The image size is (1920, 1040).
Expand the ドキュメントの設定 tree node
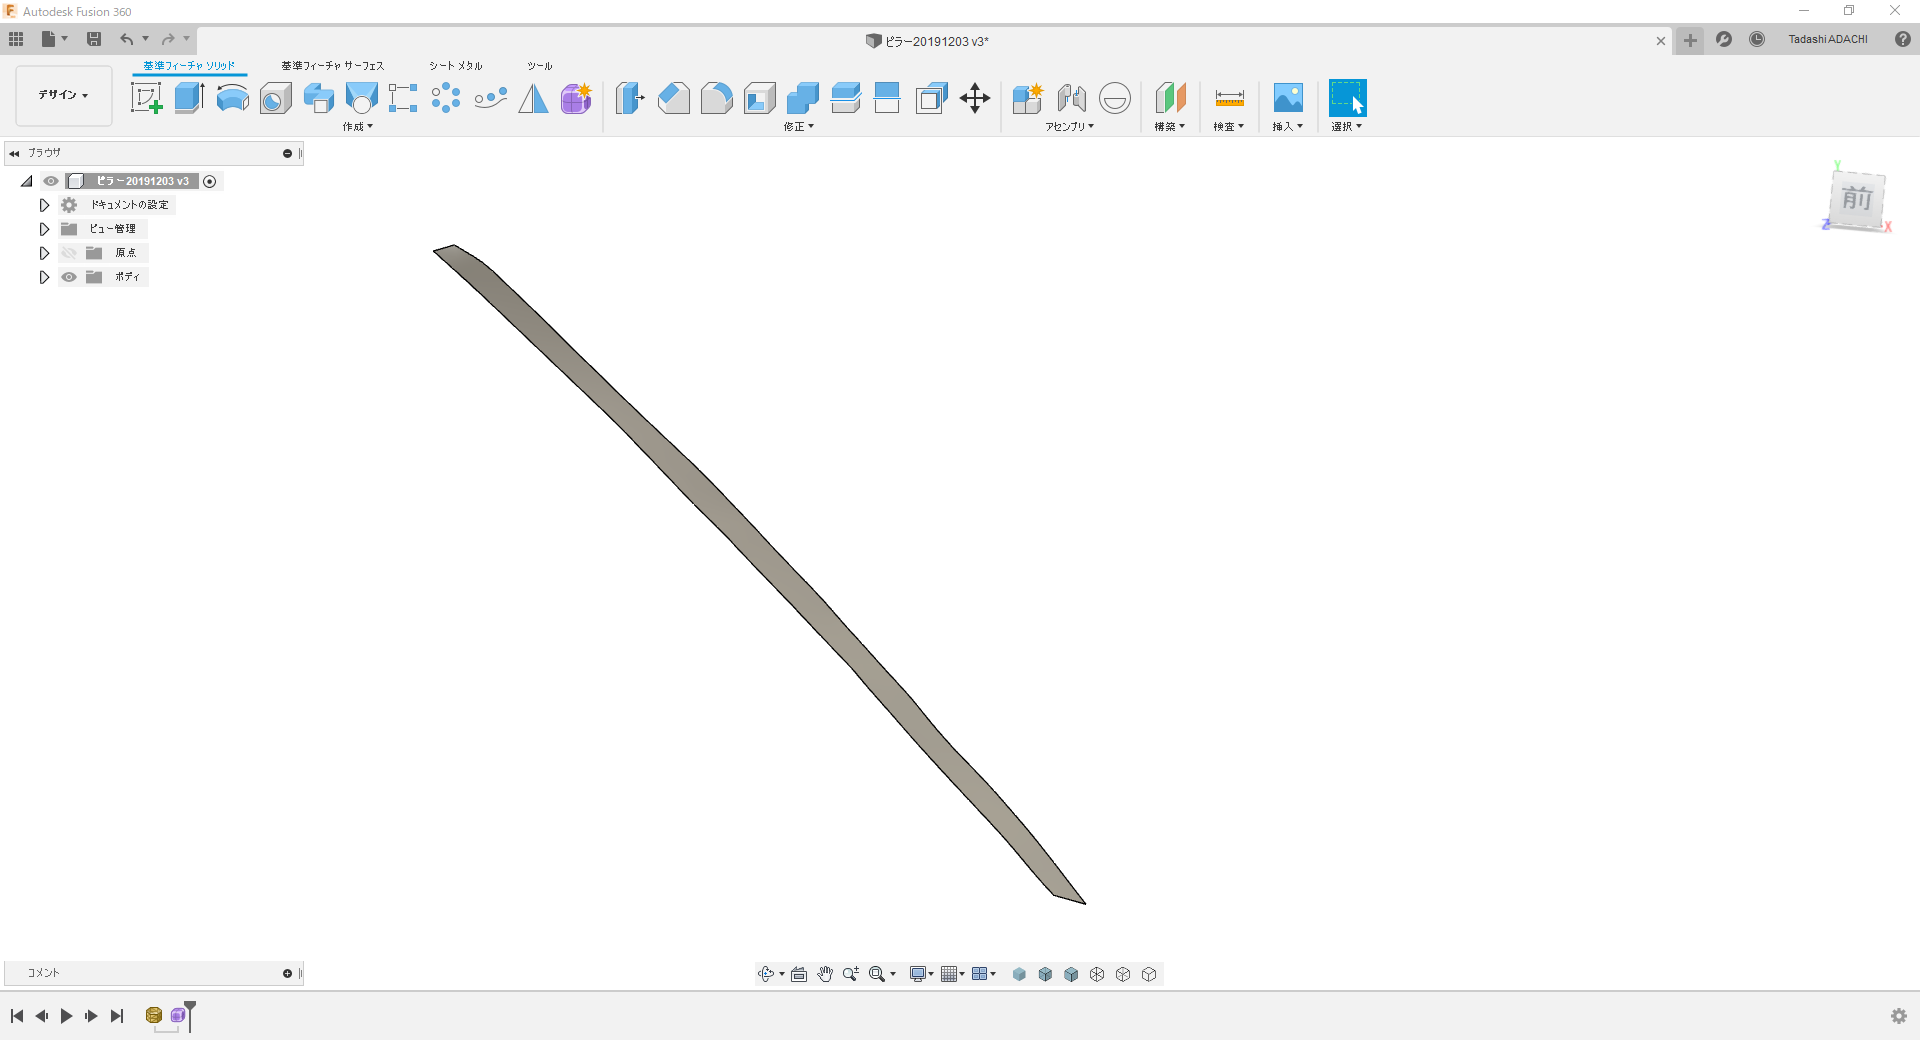(x=44, y=205)
